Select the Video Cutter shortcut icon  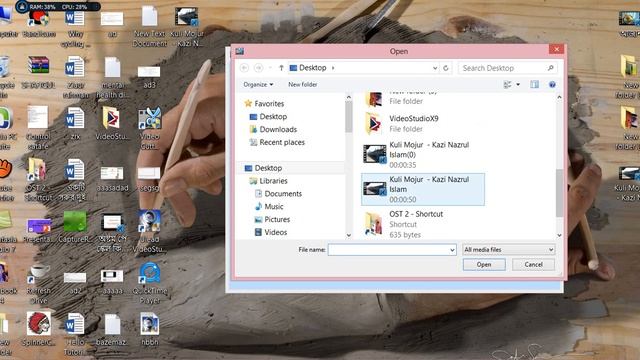[149, 128]
